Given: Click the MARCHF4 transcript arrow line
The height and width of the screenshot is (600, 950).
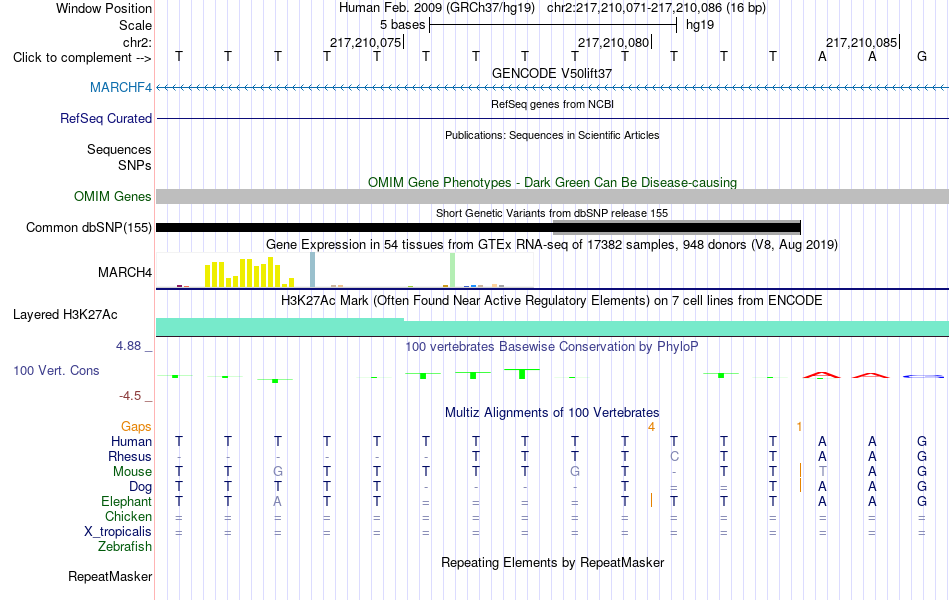Looking at the screenshot, I should coord(552,88).
